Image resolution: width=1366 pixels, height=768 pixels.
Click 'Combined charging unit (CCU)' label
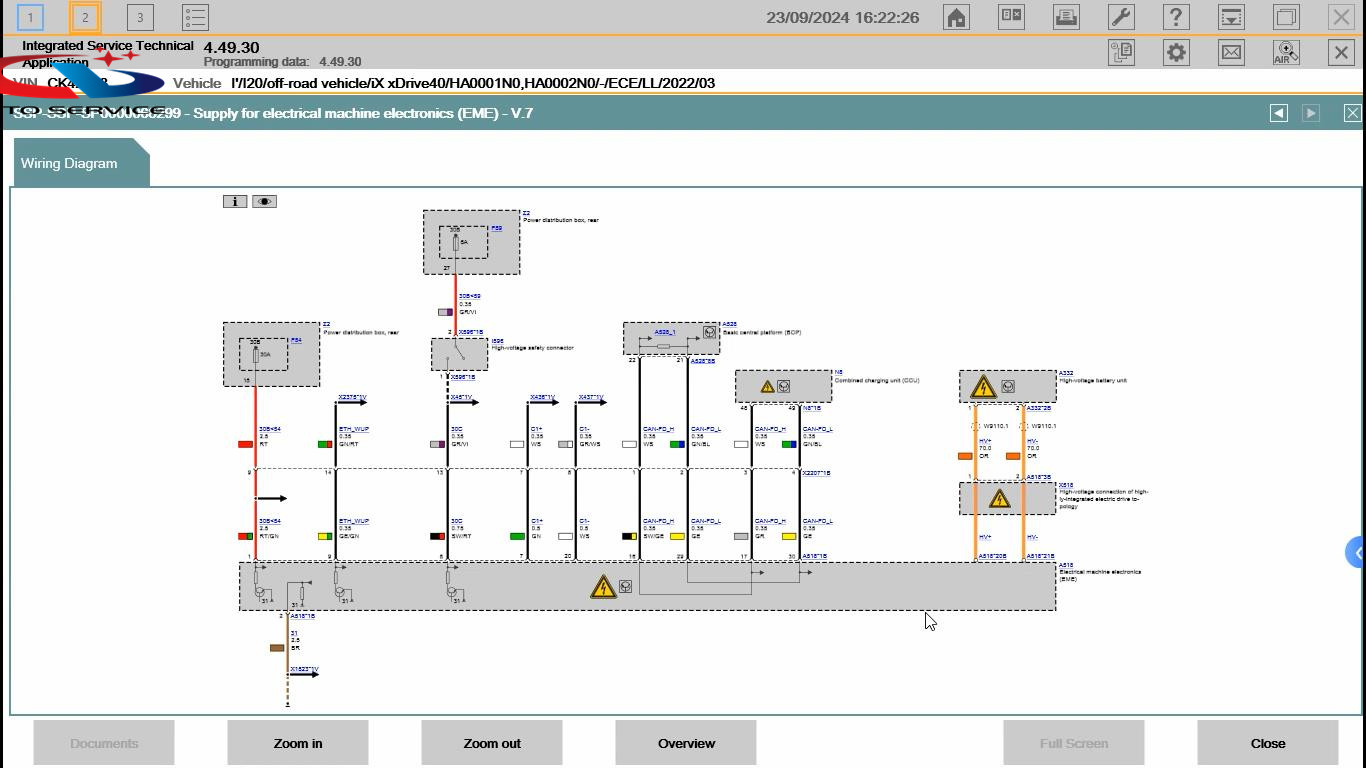click(x=877, y=380)
